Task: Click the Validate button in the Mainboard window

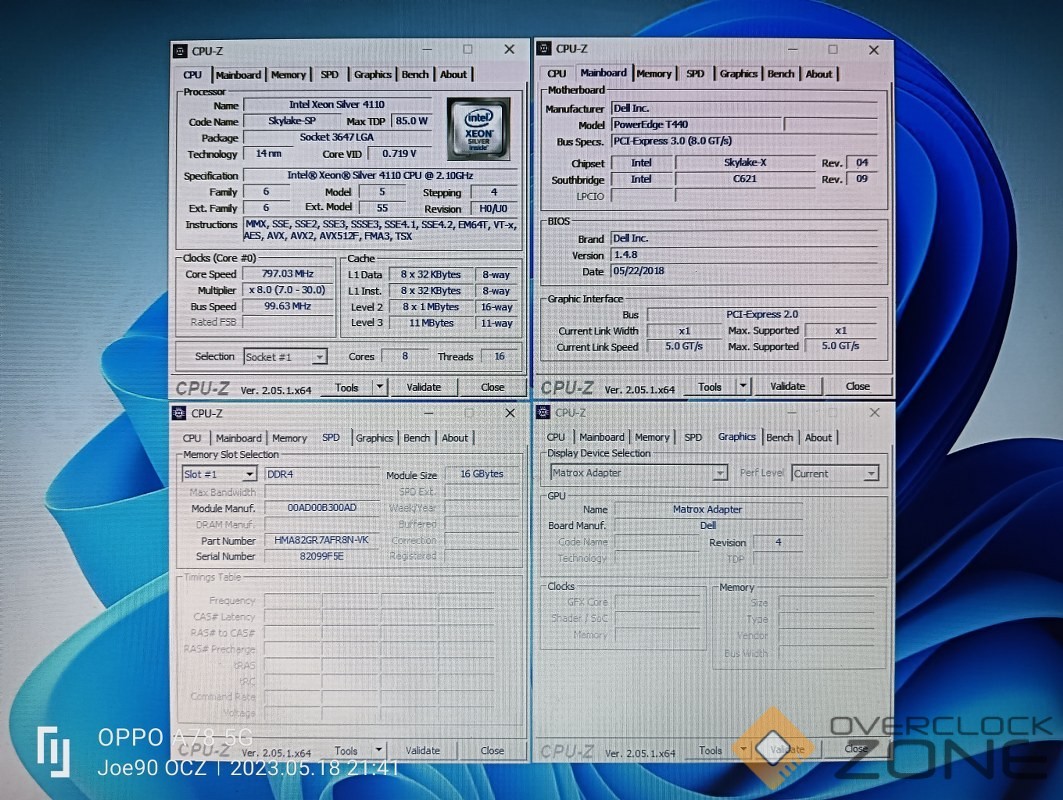Action: point(787,386)
